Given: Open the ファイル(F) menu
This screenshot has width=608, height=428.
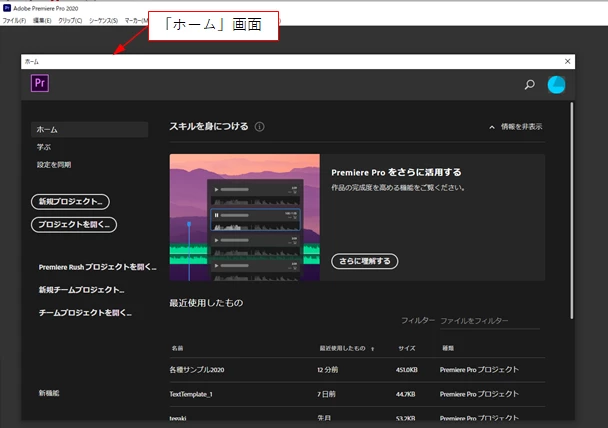Looking at the screenshot, I should click(x=14, y=21).
